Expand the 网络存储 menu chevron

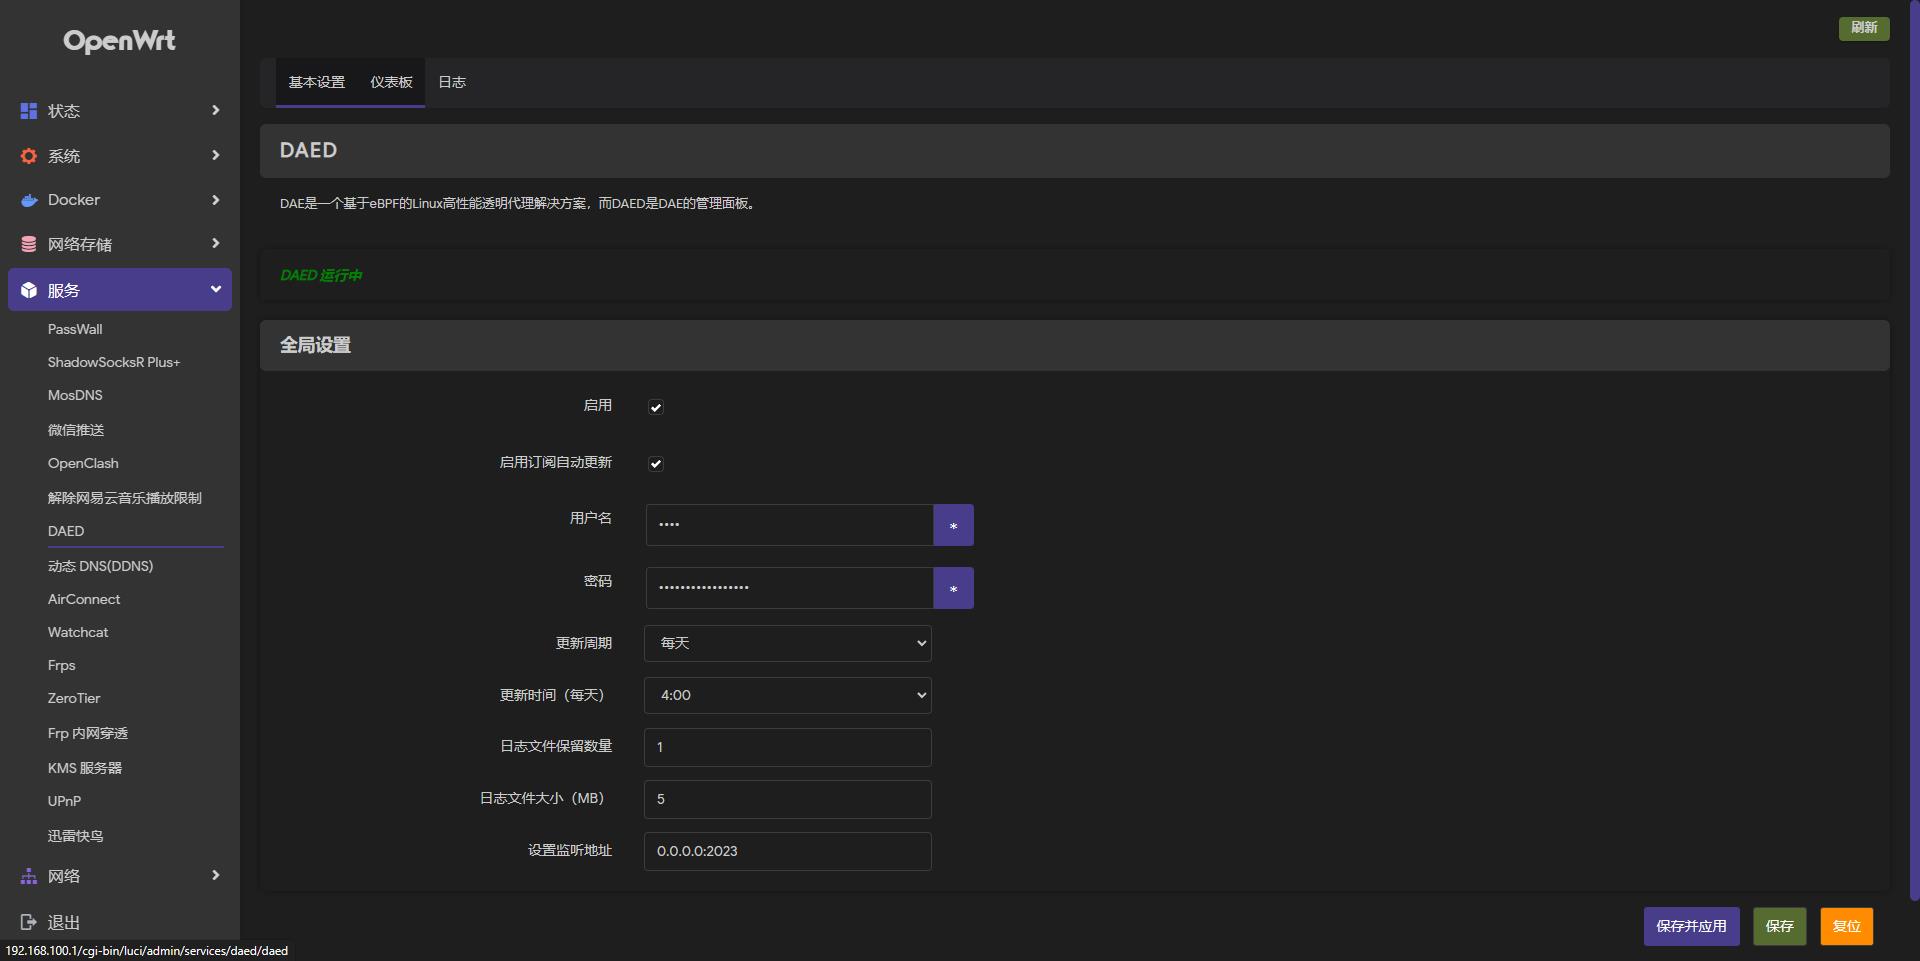click(x=215, y=243)
